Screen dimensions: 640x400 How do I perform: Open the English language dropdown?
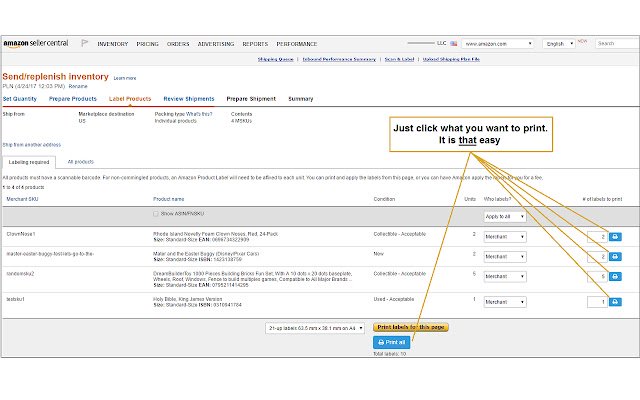(559, 44)
